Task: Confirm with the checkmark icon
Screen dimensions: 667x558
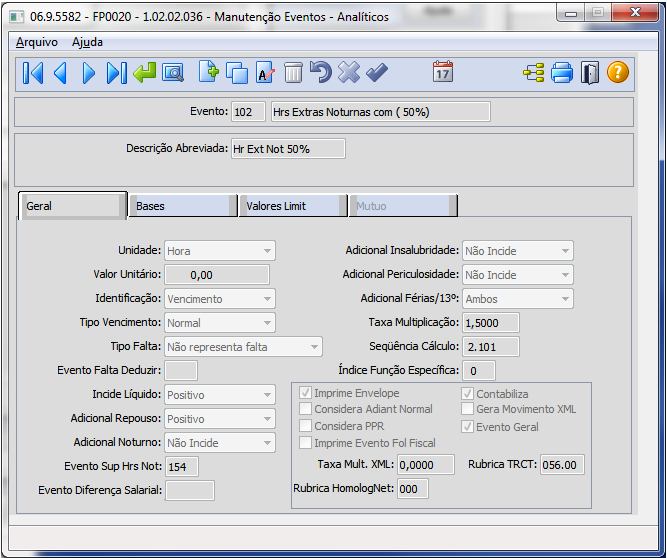Action: [x=377, y=72]
